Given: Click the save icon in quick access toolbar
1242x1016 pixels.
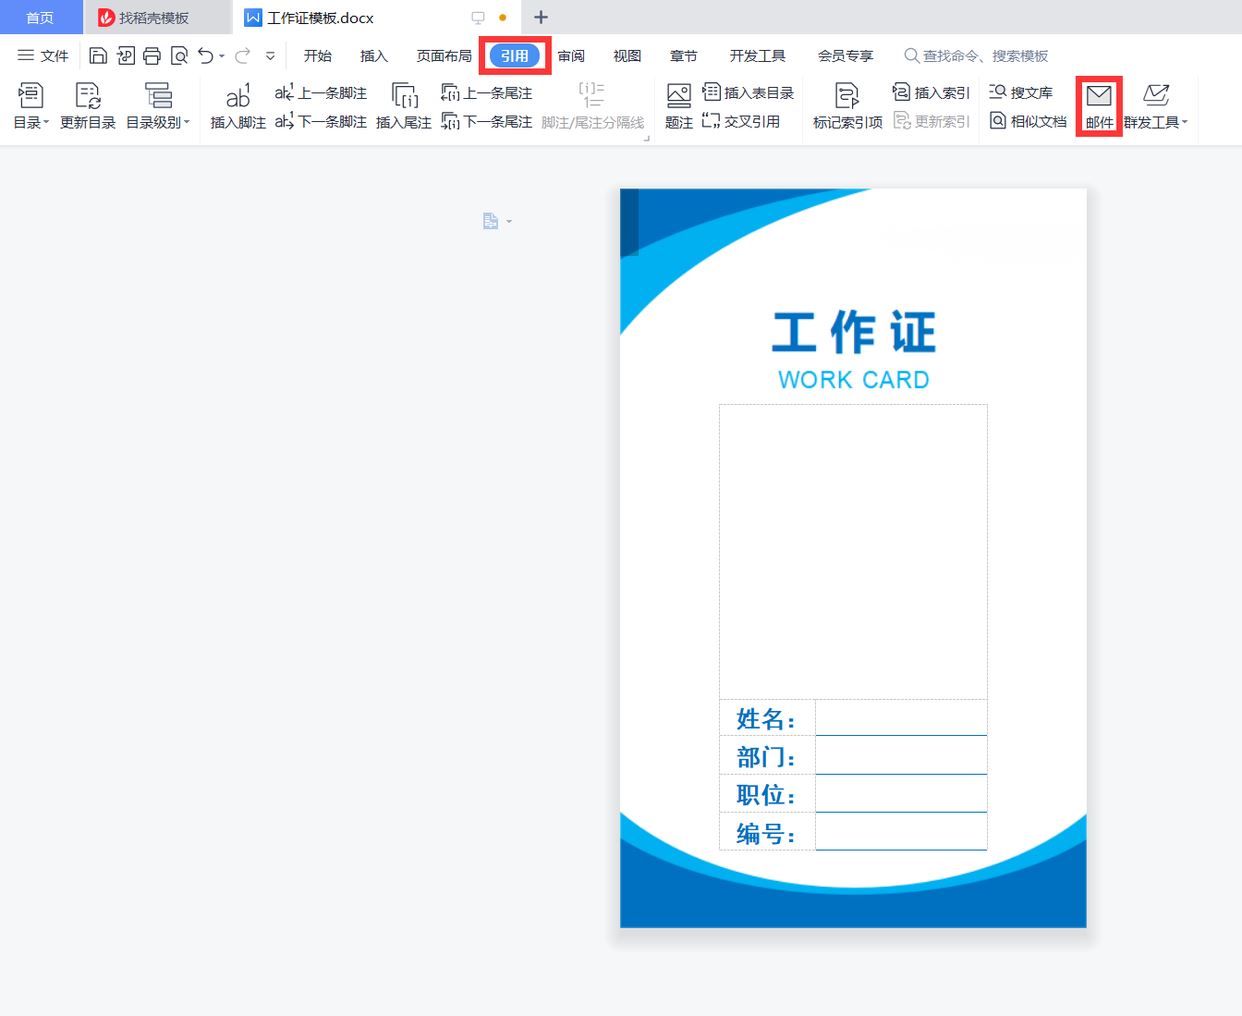Looking at the screenshot, I should point(98,56).
